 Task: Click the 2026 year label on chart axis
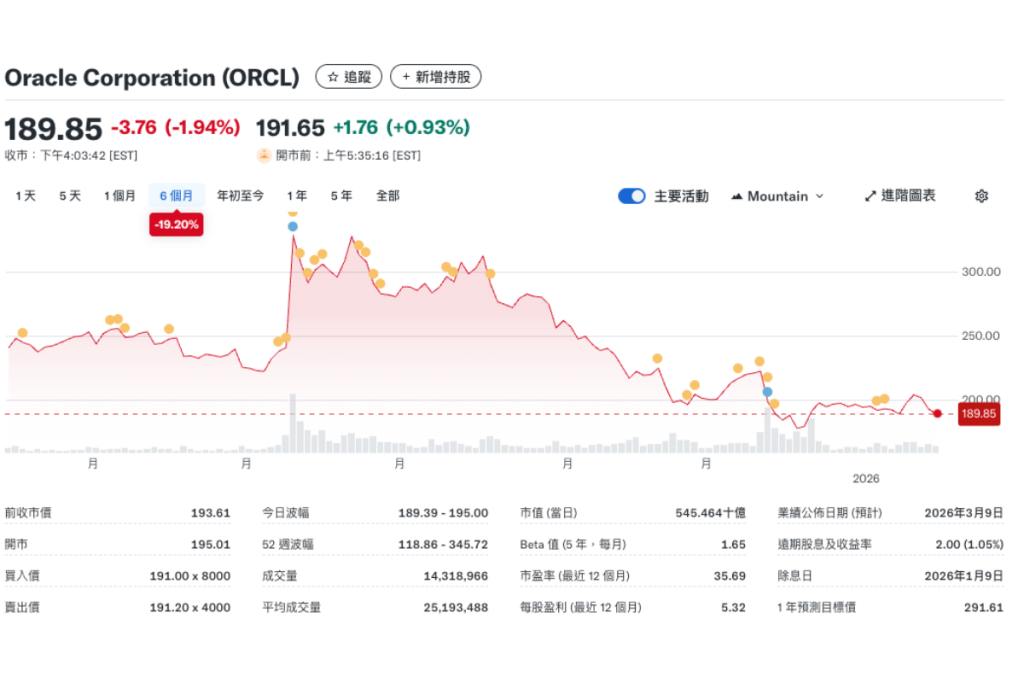(x=866, y=479)
